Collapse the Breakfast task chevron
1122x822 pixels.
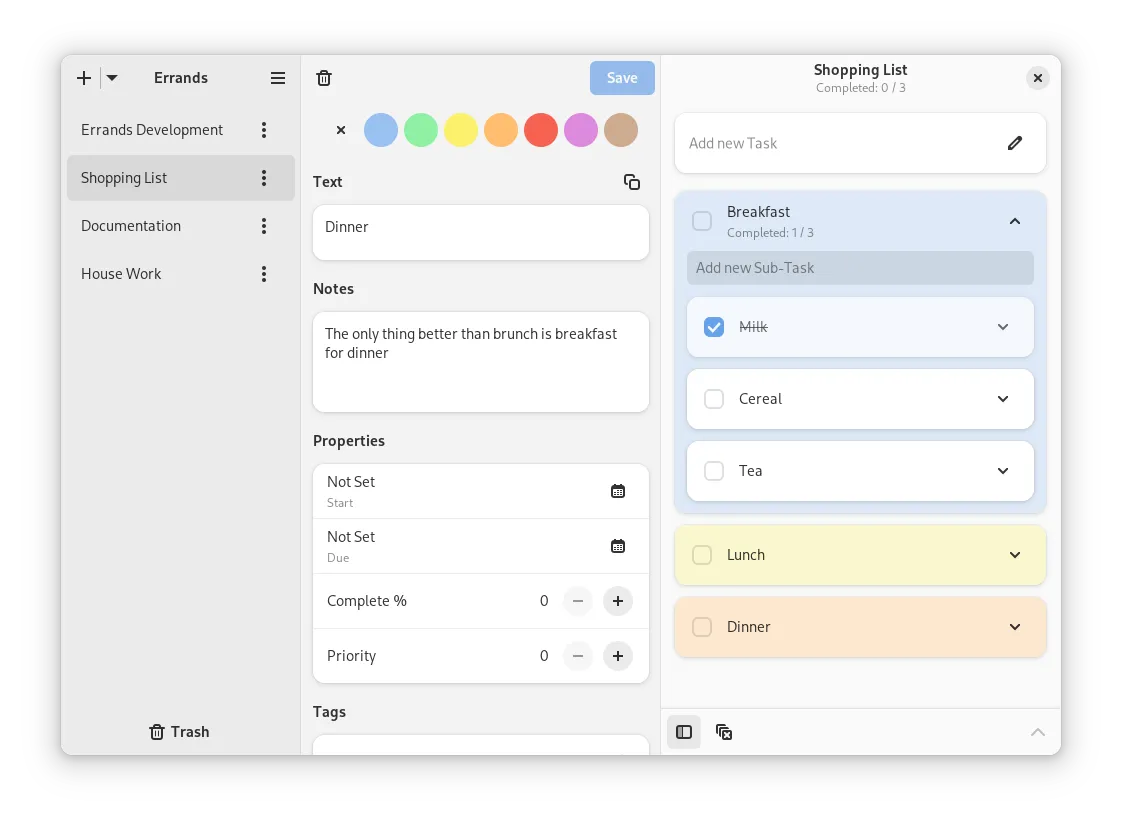point(1015,221)
